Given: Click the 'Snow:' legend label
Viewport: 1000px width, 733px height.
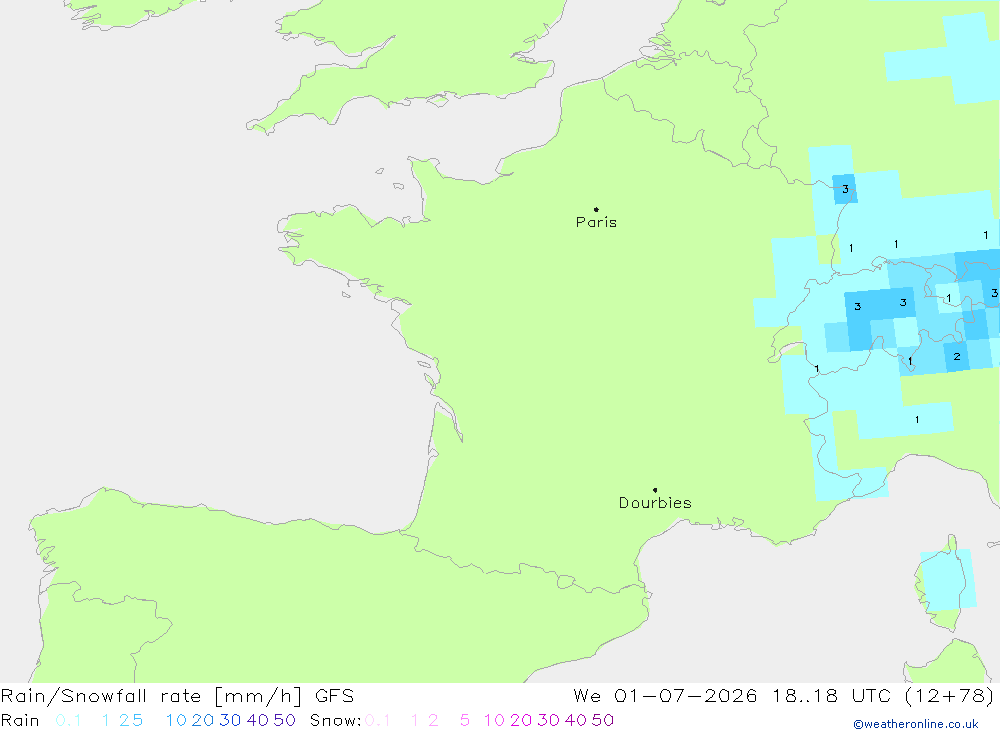Looking at the screenshot, I should (x=335, y=720).
